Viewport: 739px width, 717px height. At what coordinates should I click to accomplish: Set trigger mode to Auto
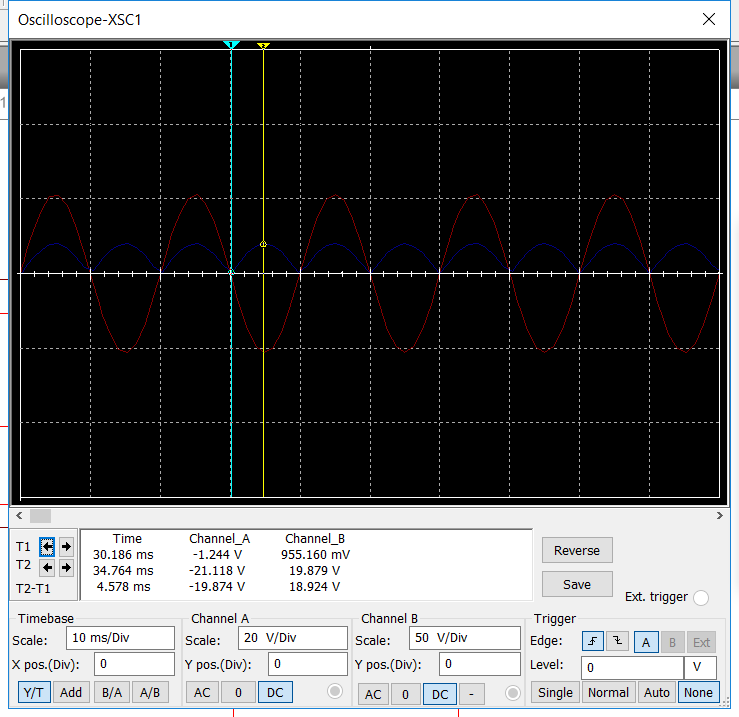(x=656, y=692)
